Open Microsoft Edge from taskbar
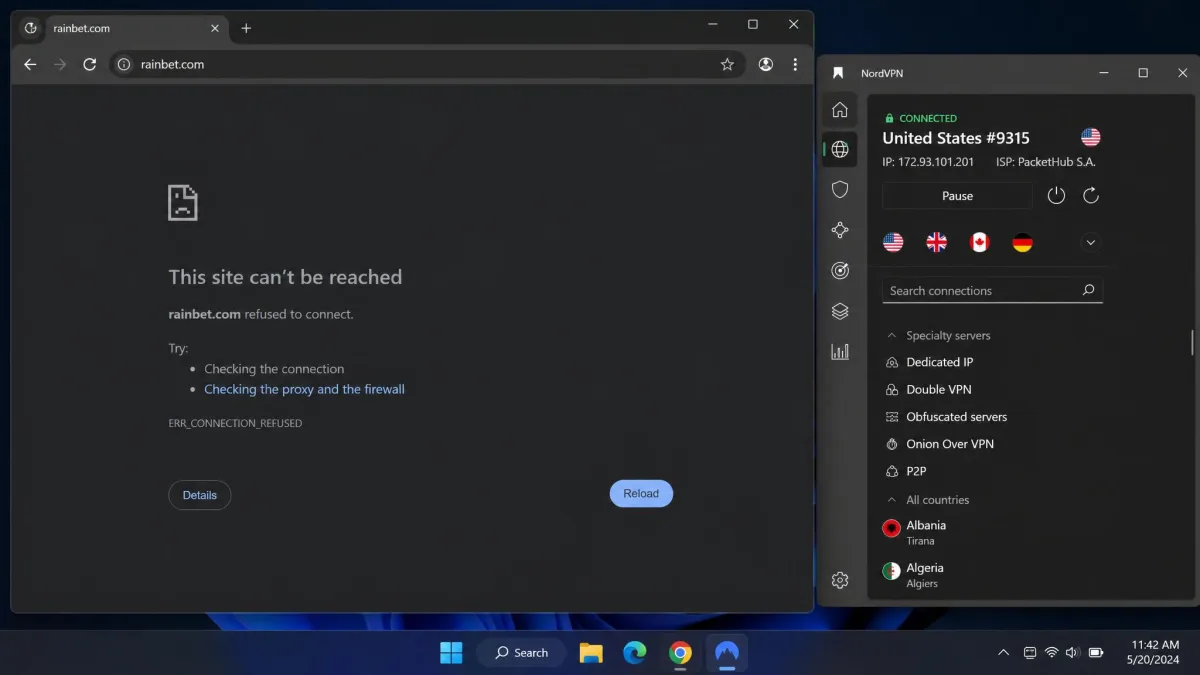 635,653
